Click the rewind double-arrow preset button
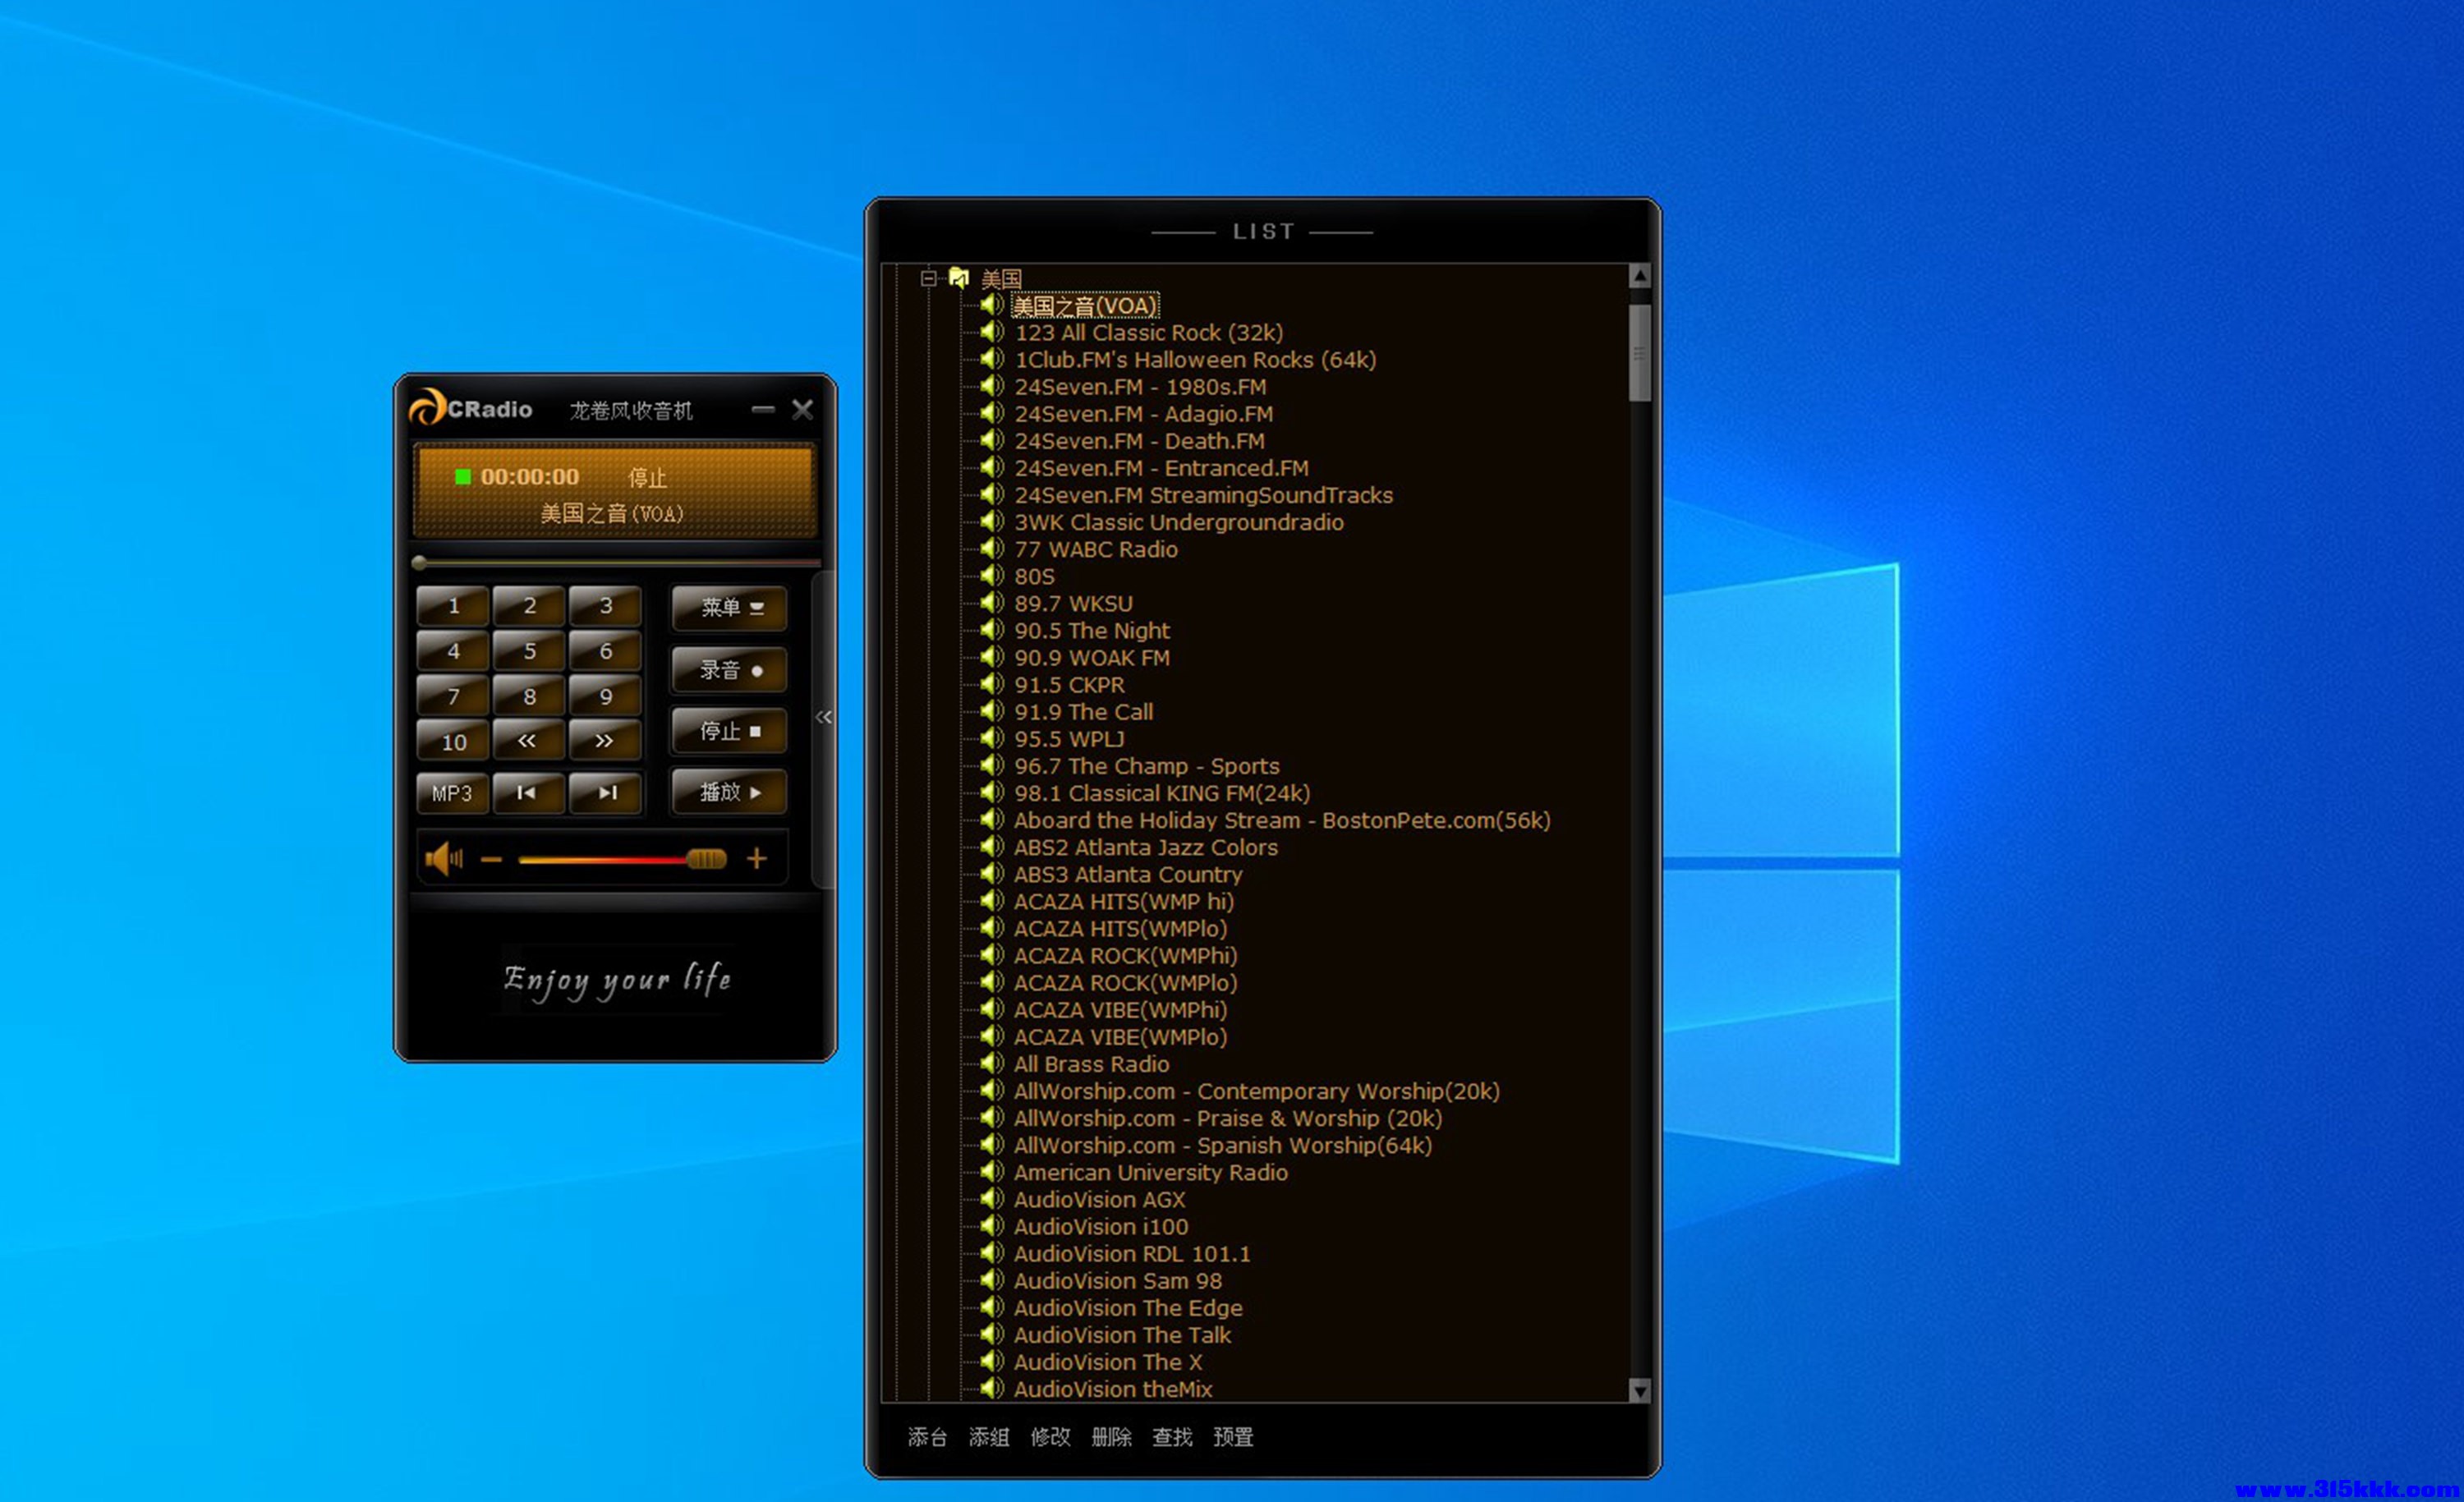This screenshot has height=1502, width=2464. click(528, 741)
